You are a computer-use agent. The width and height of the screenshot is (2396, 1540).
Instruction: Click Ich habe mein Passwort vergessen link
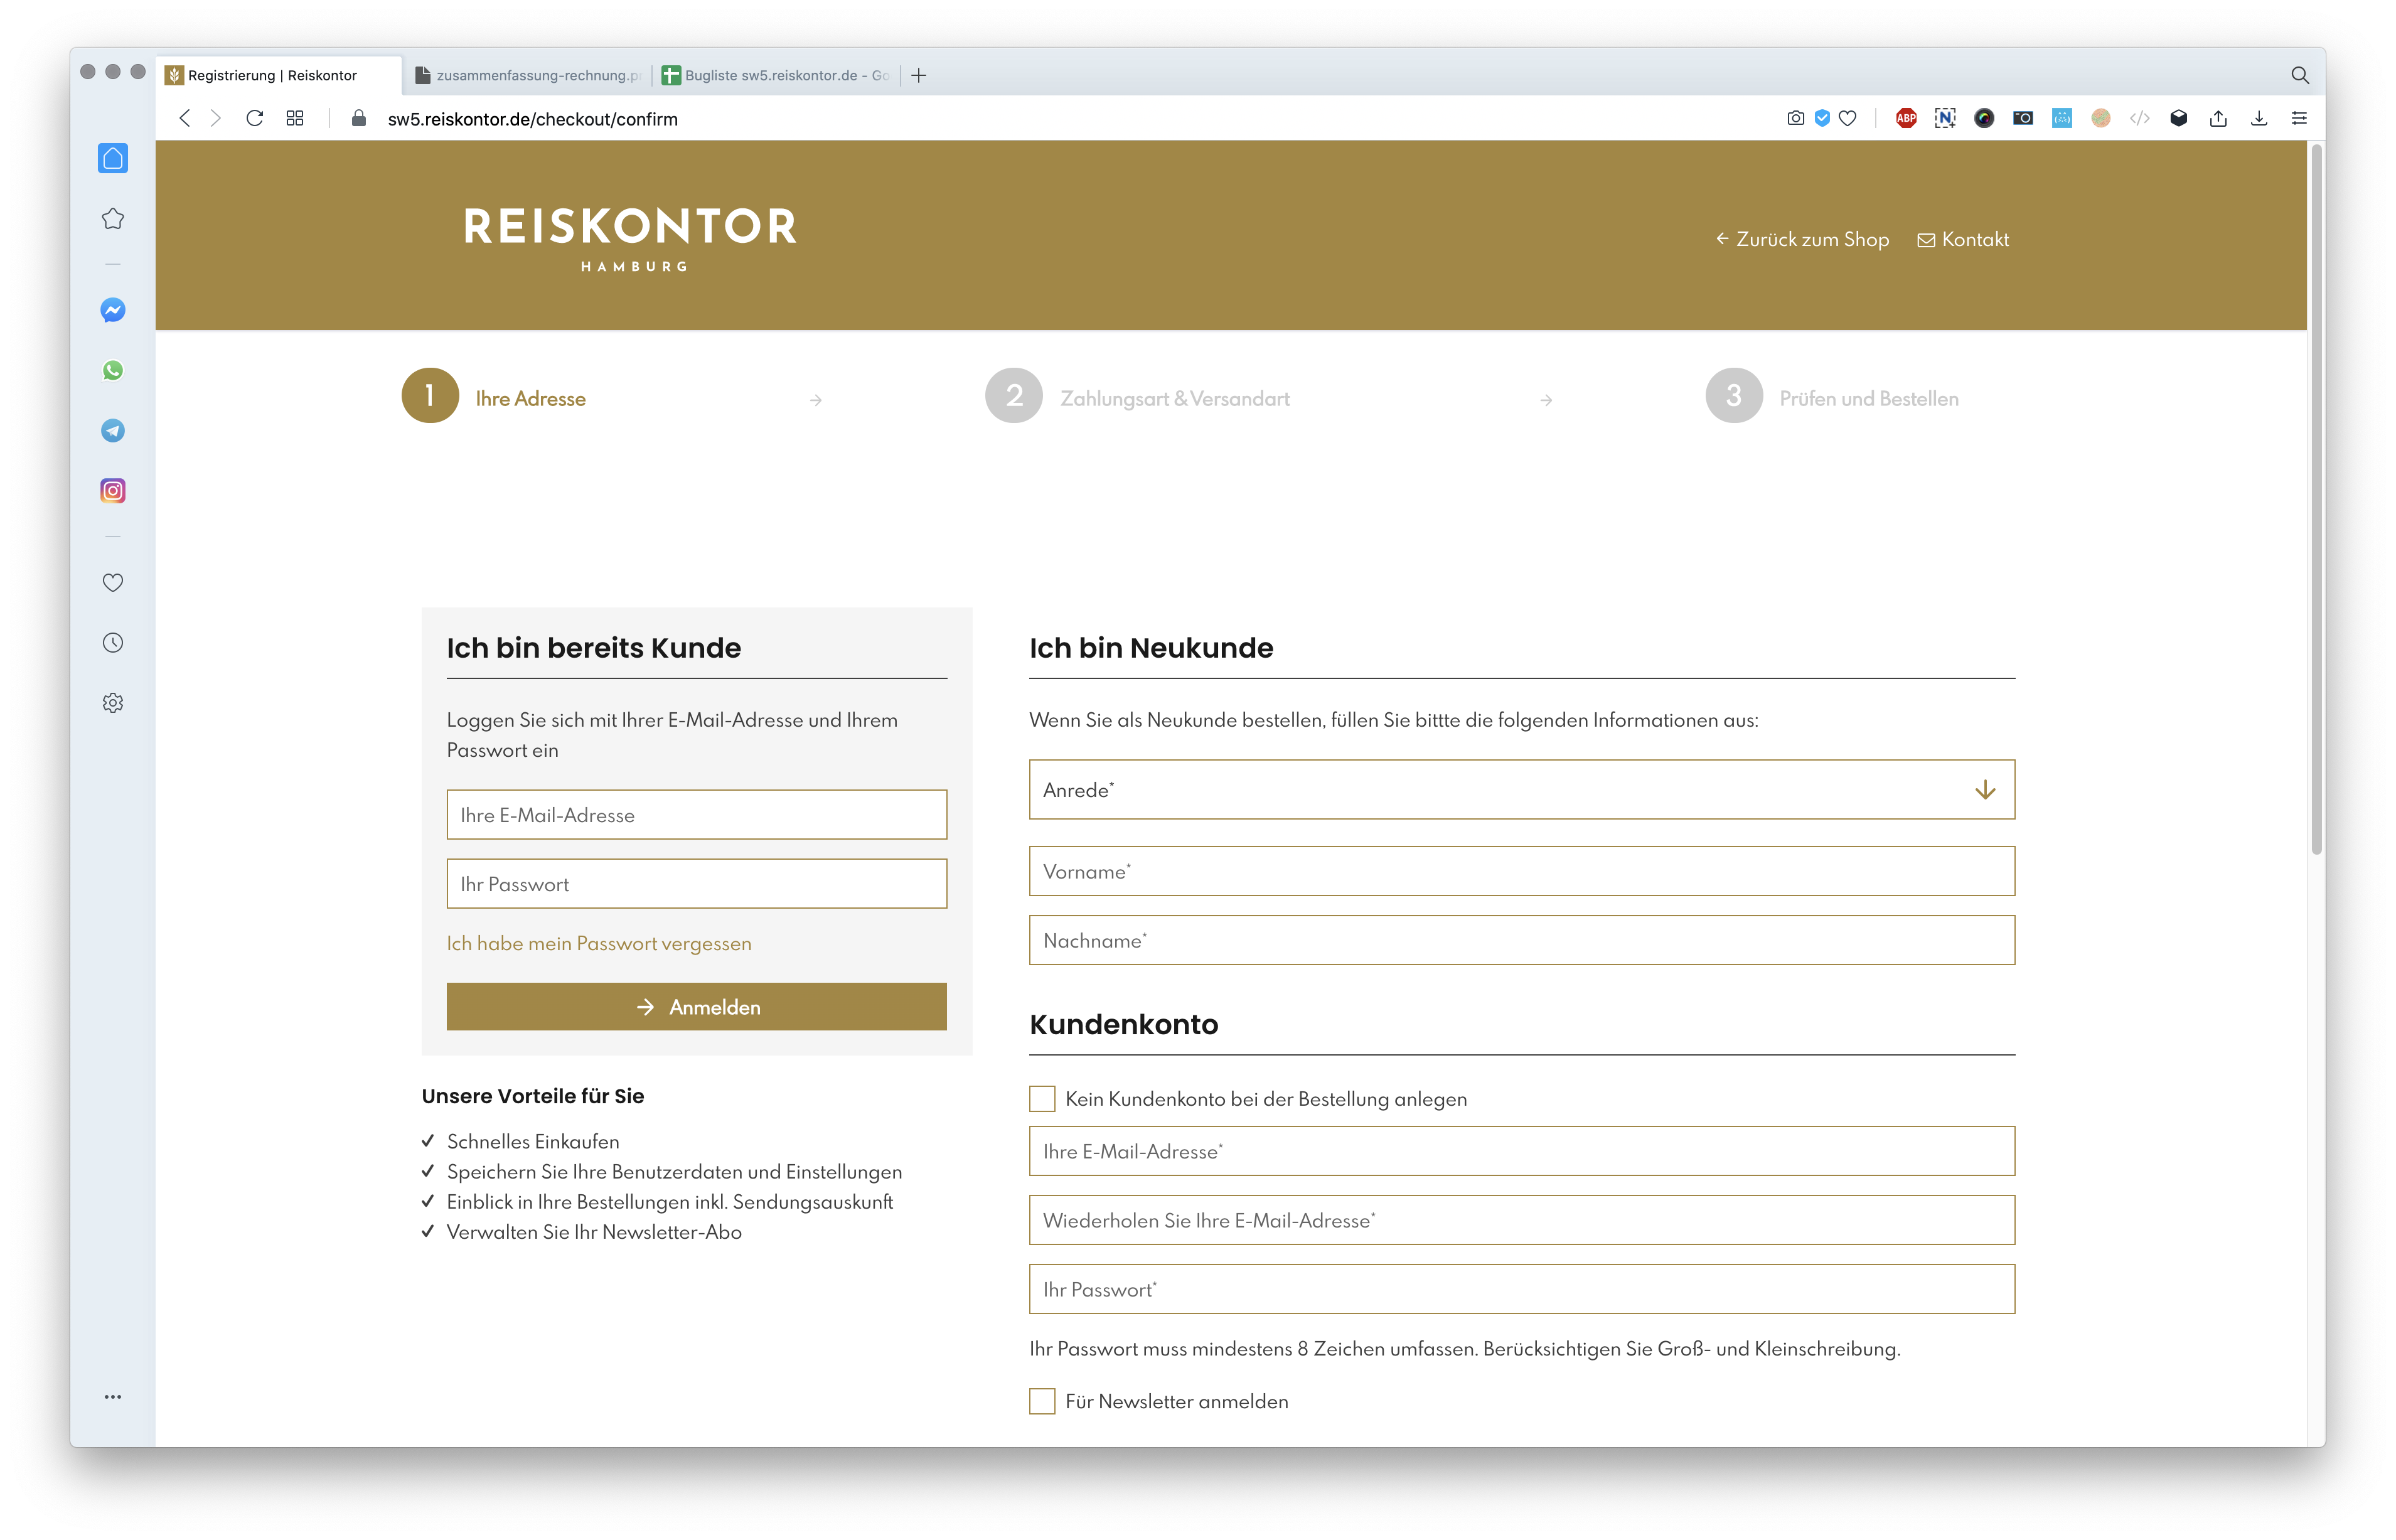599,943
